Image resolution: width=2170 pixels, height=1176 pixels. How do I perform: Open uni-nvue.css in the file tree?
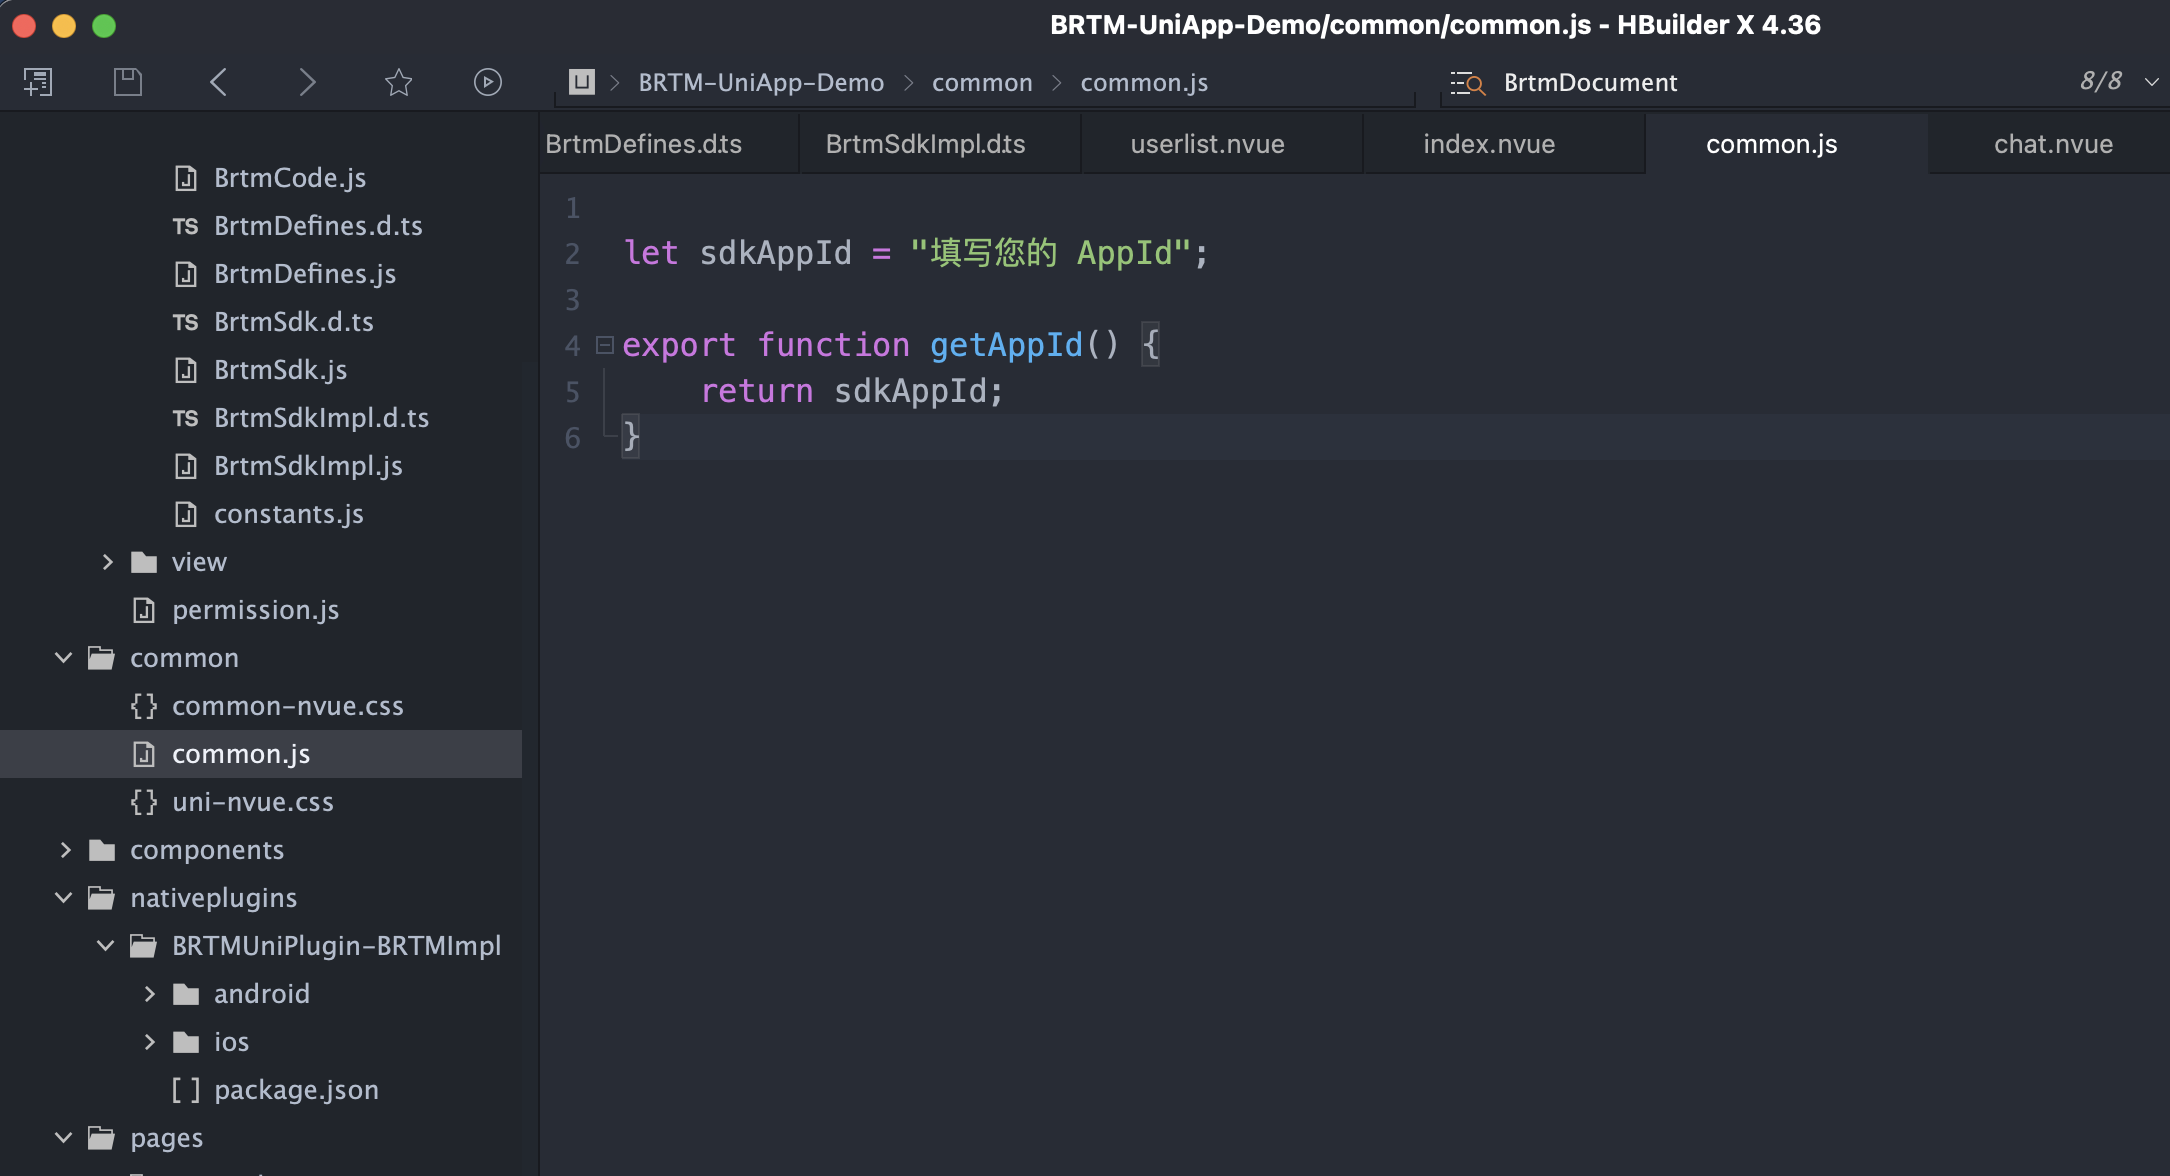coord(252,802)
